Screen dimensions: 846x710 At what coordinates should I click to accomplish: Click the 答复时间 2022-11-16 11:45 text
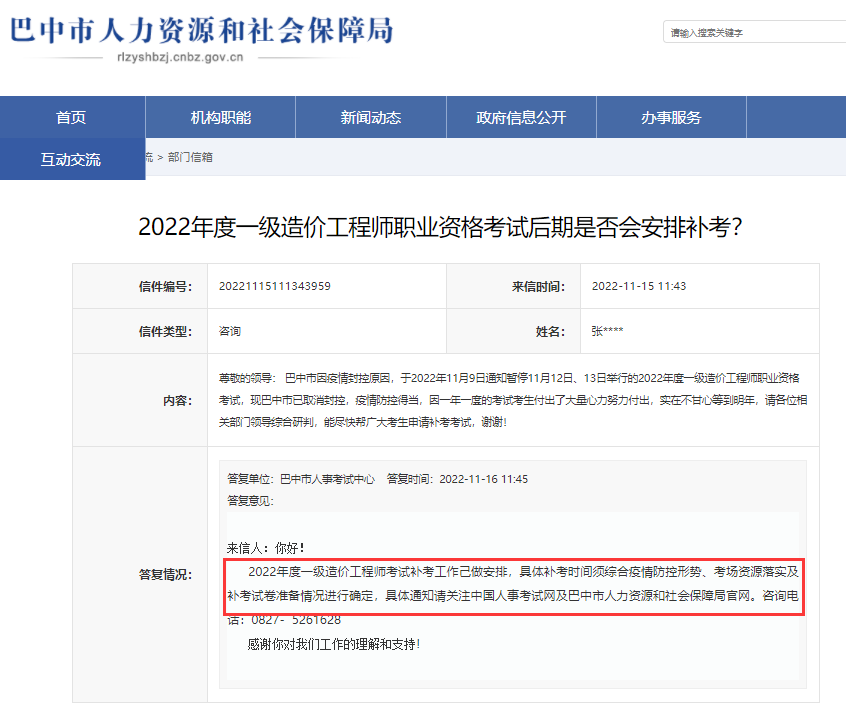458,479
